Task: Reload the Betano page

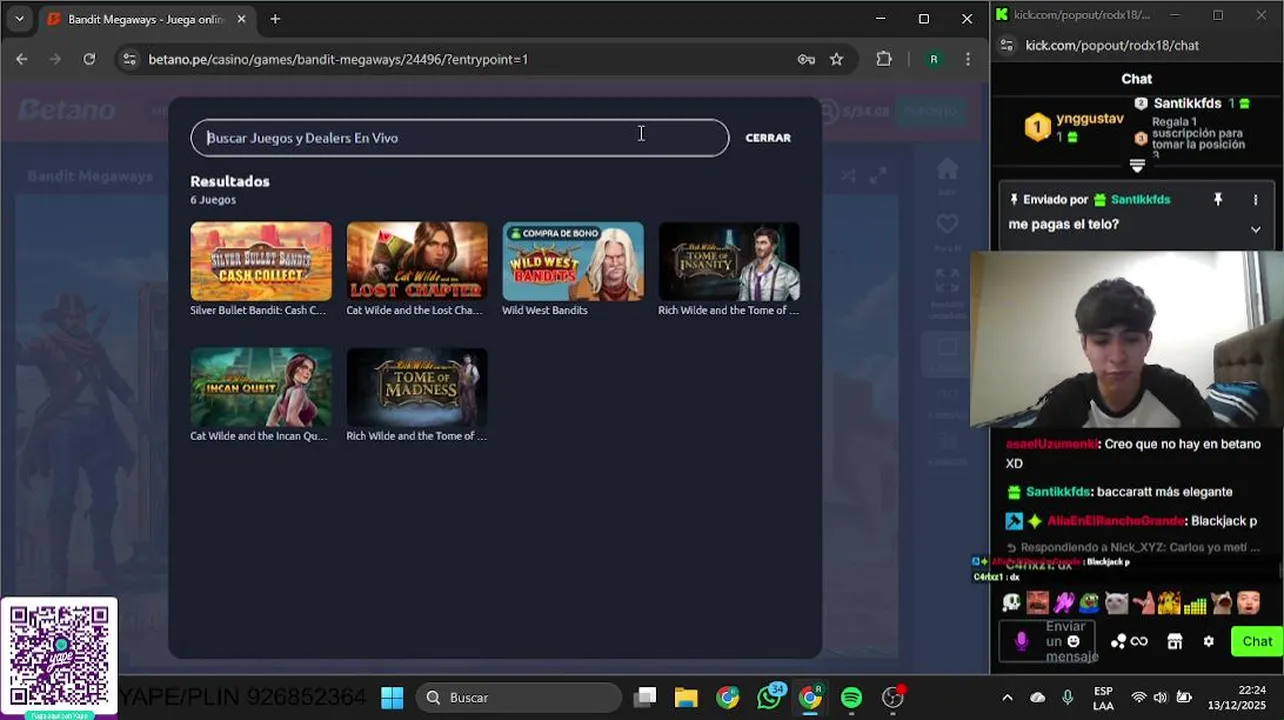Action: click(x=89, y=59)
